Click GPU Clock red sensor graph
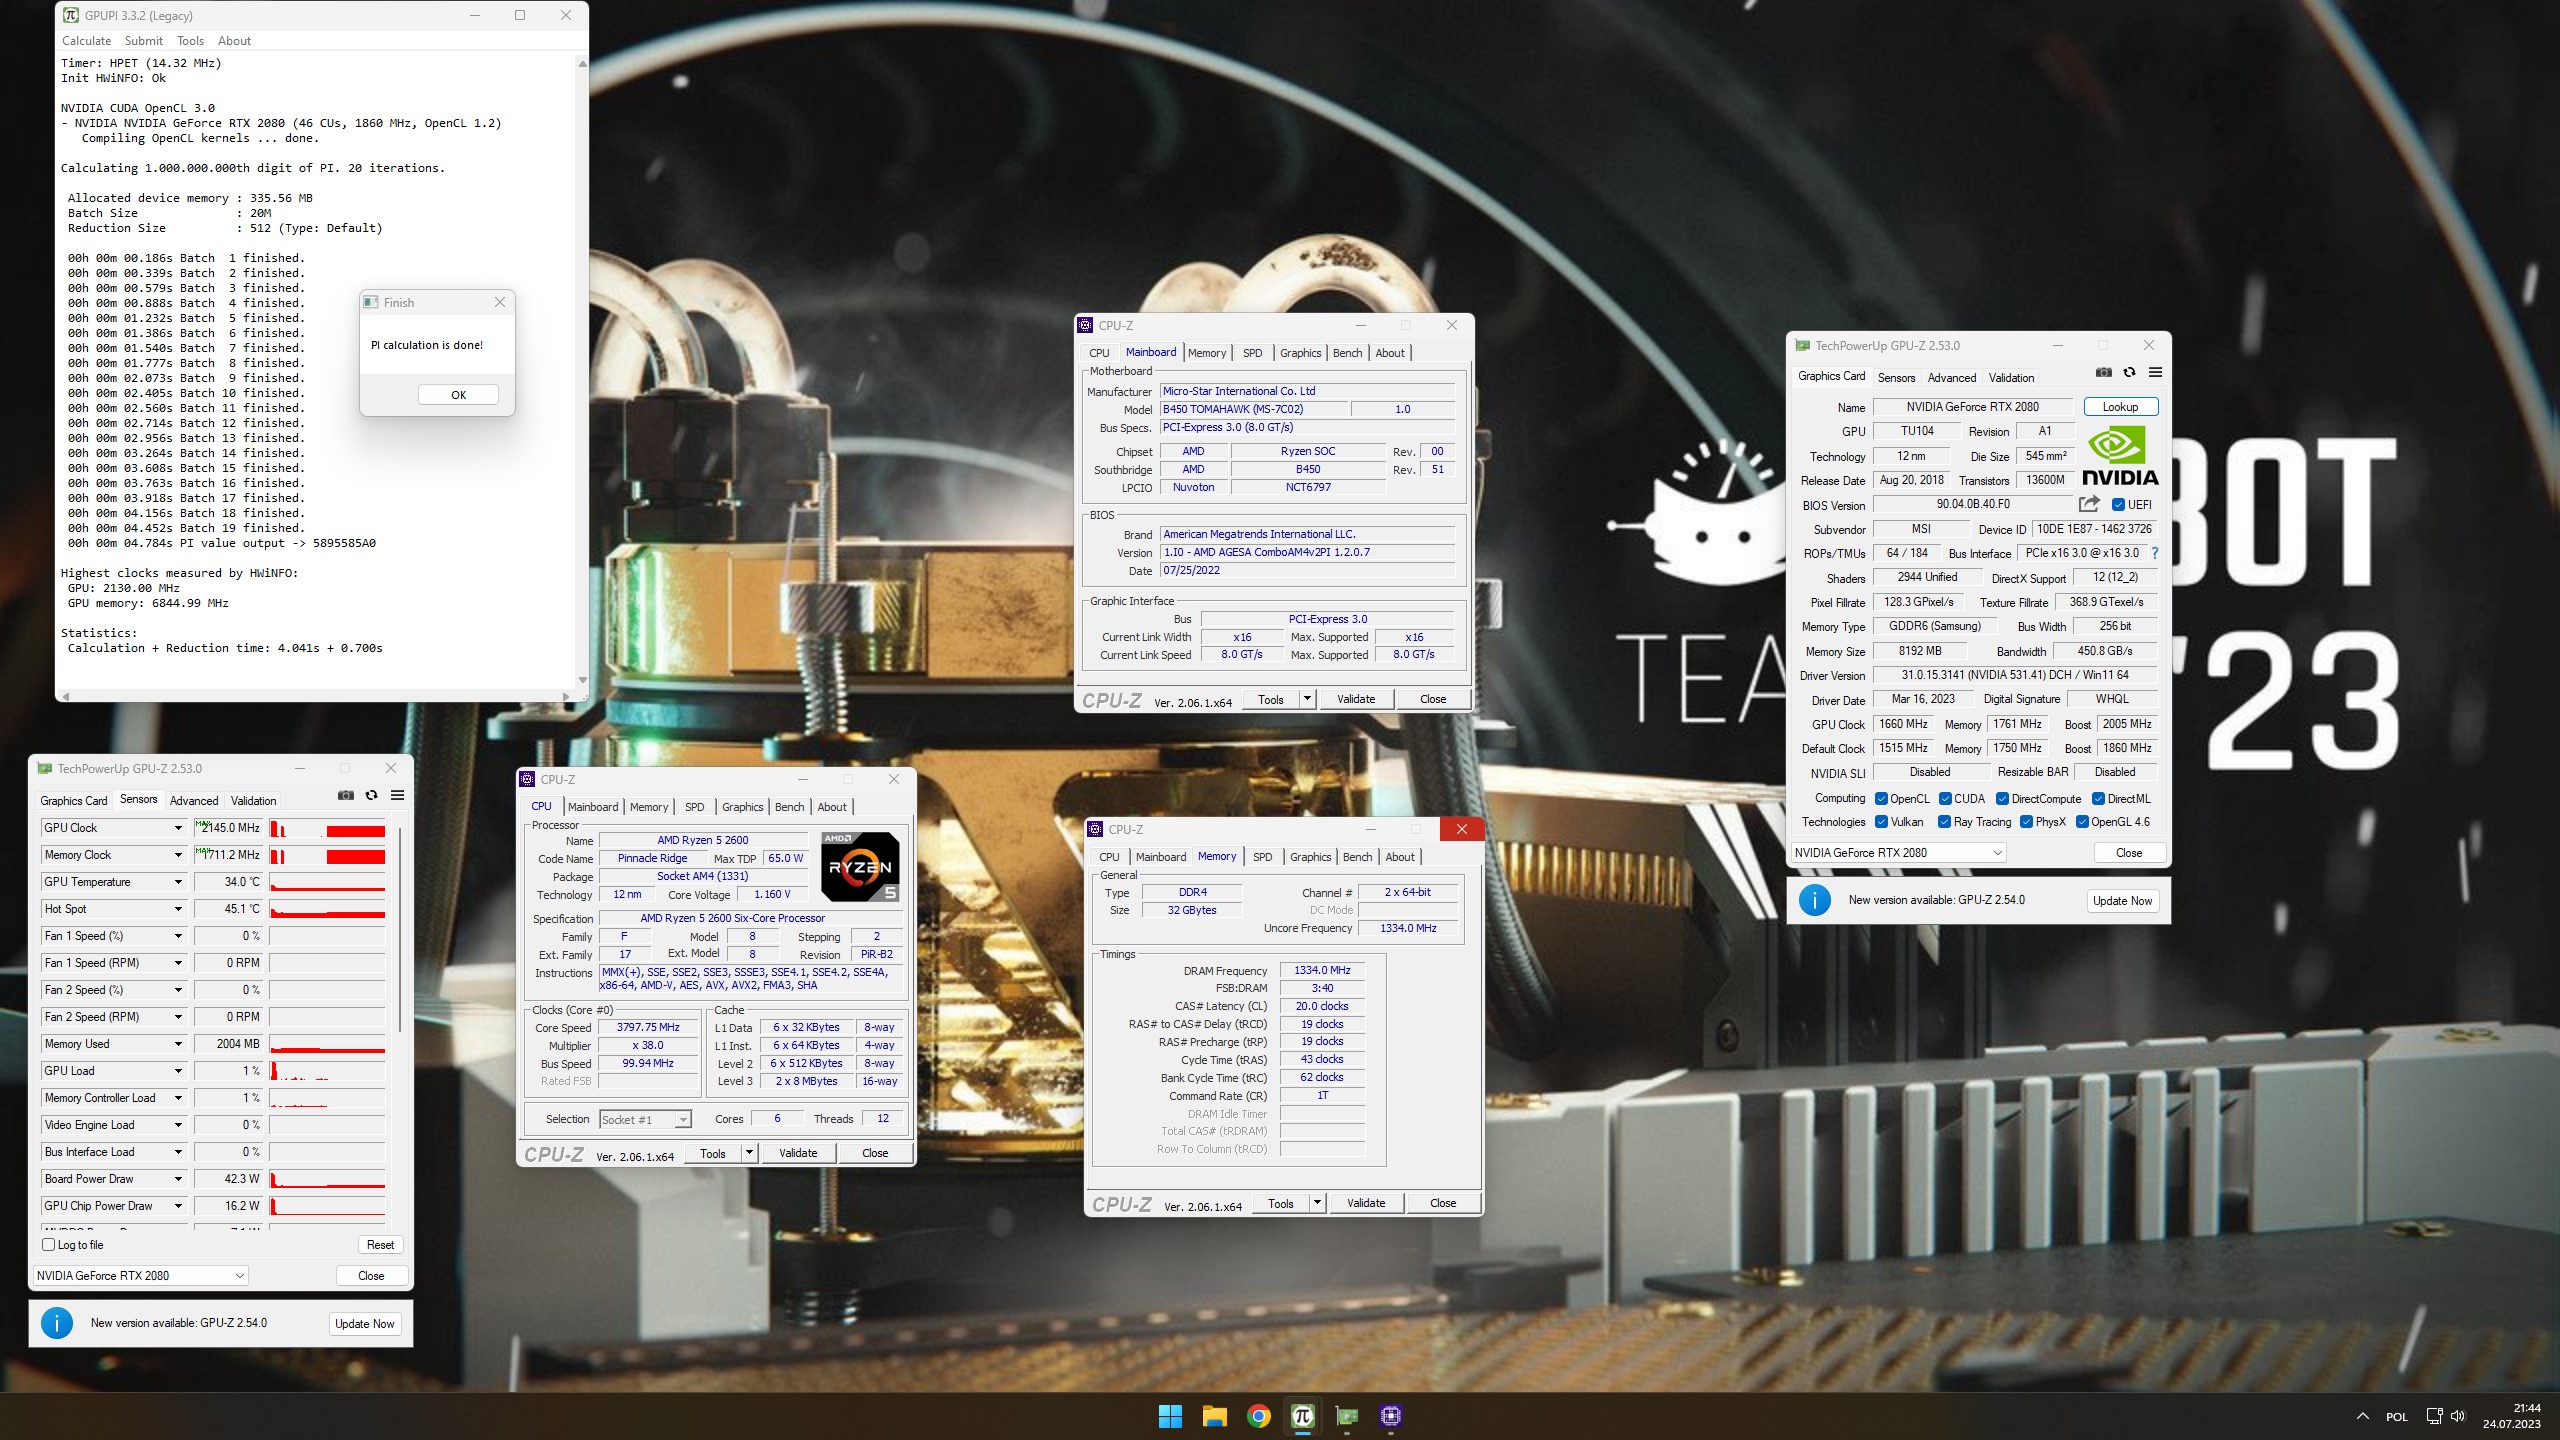 (x=327, y=828)
